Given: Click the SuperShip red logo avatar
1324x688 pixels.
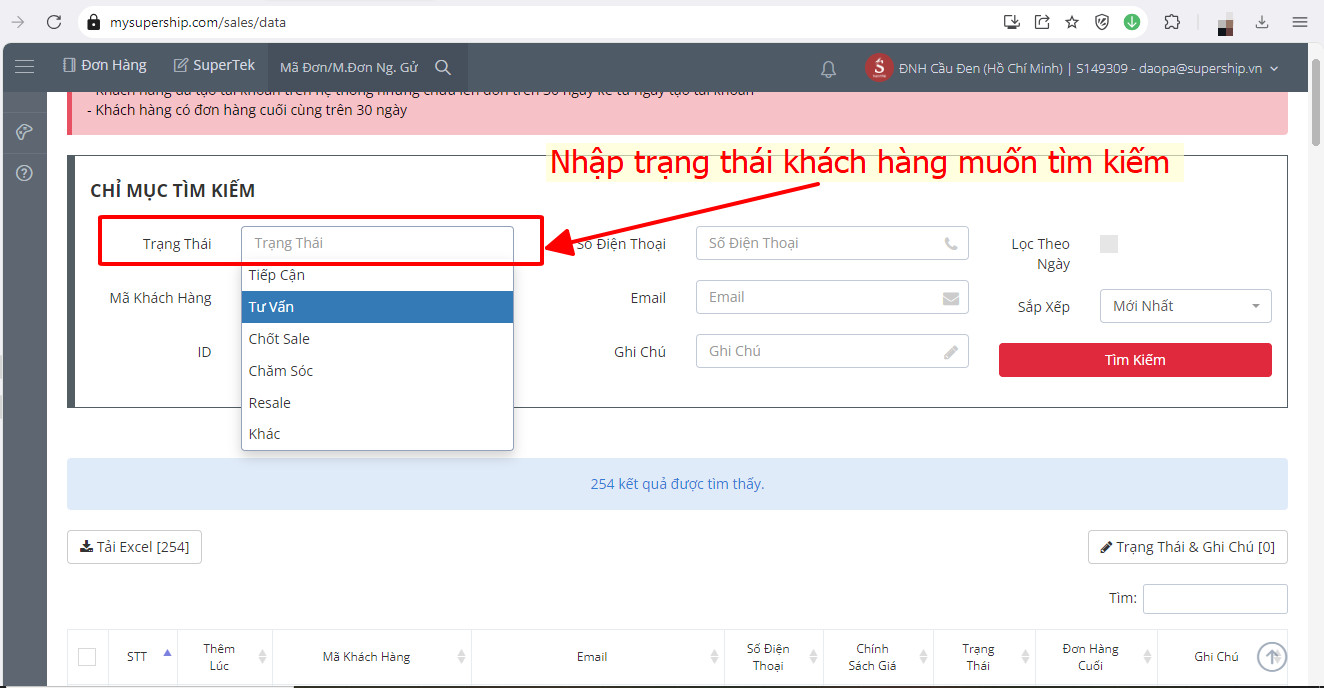Looking at the screenshot, I should 879,68.
